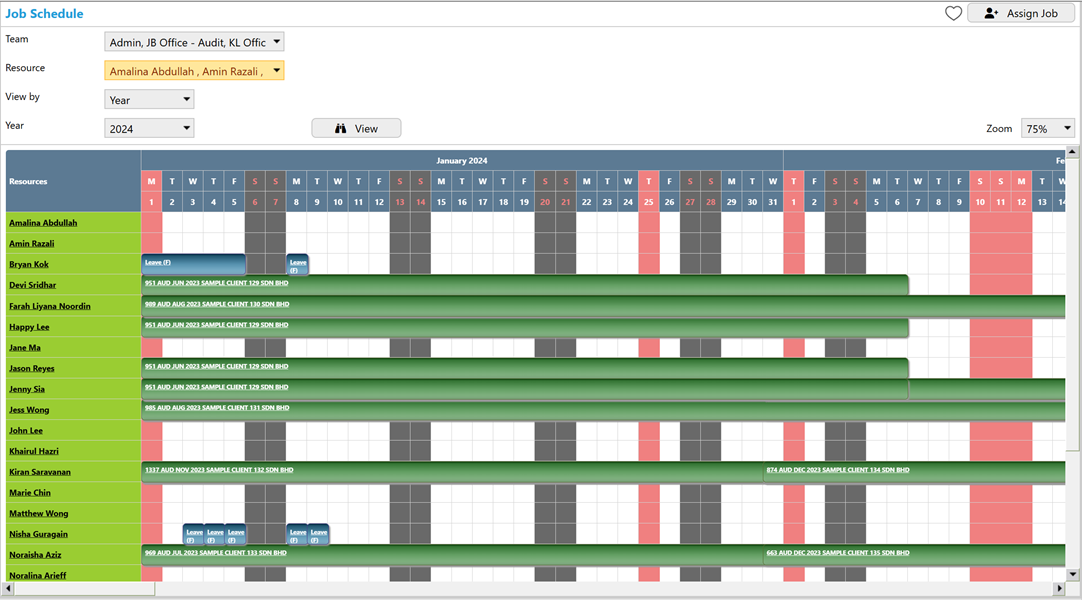Open the Team selection dropdown

point(278,42)
